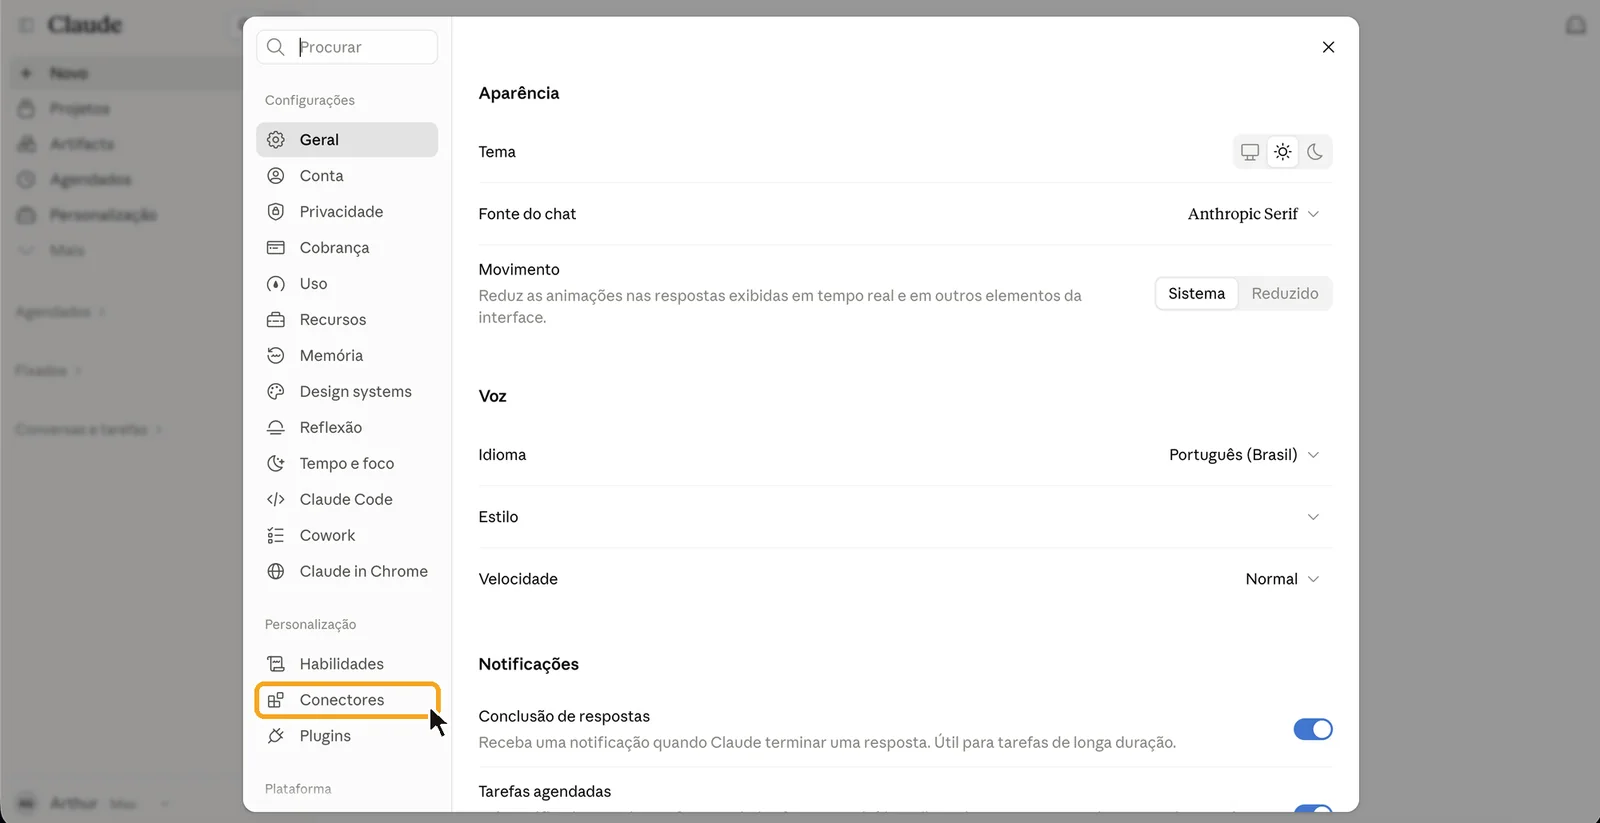The image size is (1600, 823).
Task: Open the Idioma language dropdown
Action: [x=1244, y=455]
